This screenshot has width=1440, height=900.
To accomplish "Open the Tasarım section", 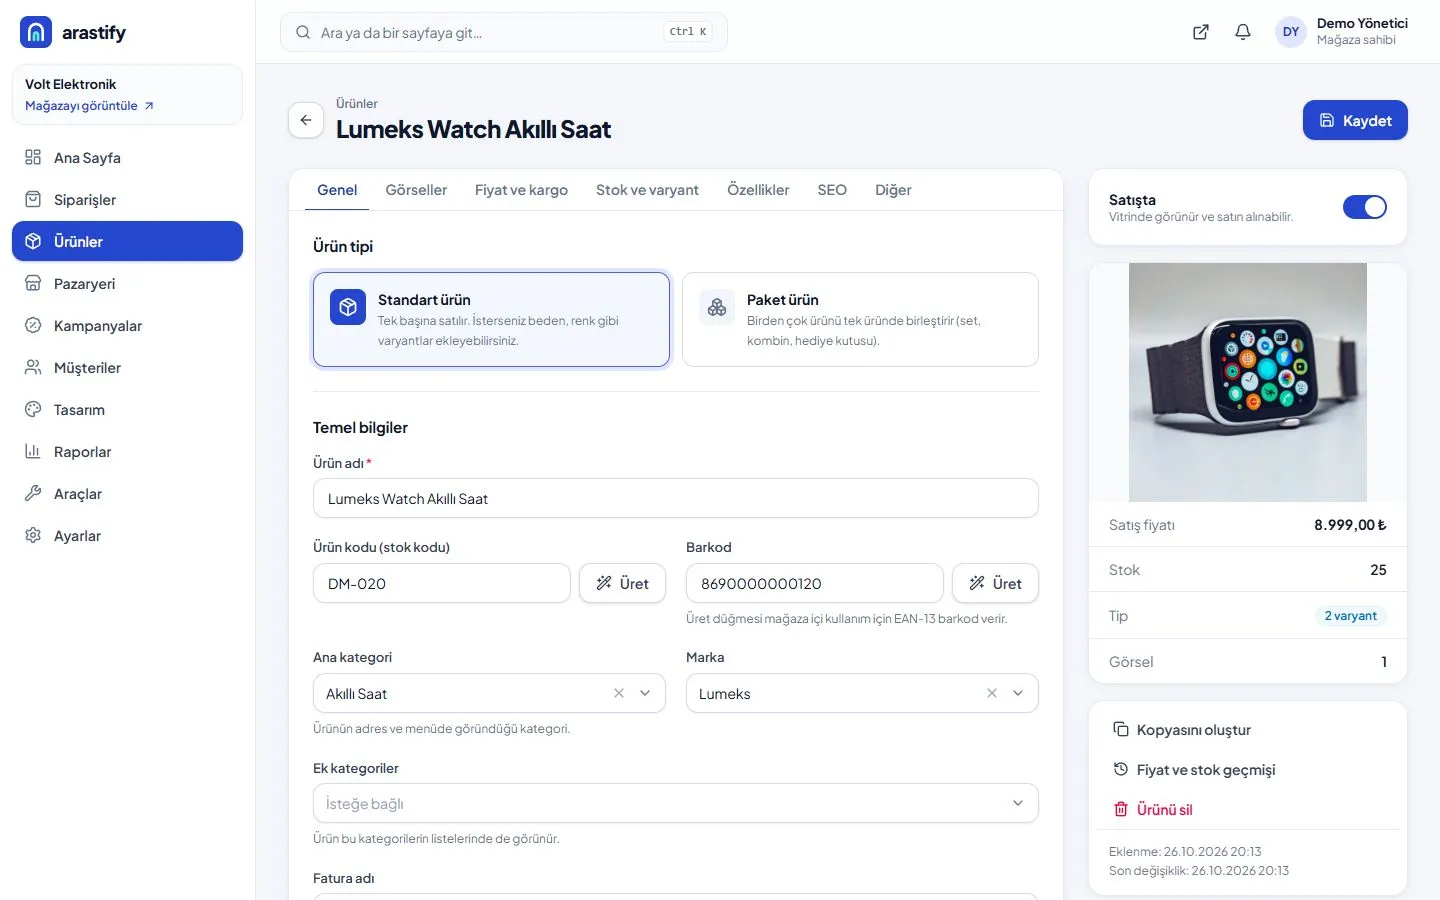I will [x=127, y=410].
